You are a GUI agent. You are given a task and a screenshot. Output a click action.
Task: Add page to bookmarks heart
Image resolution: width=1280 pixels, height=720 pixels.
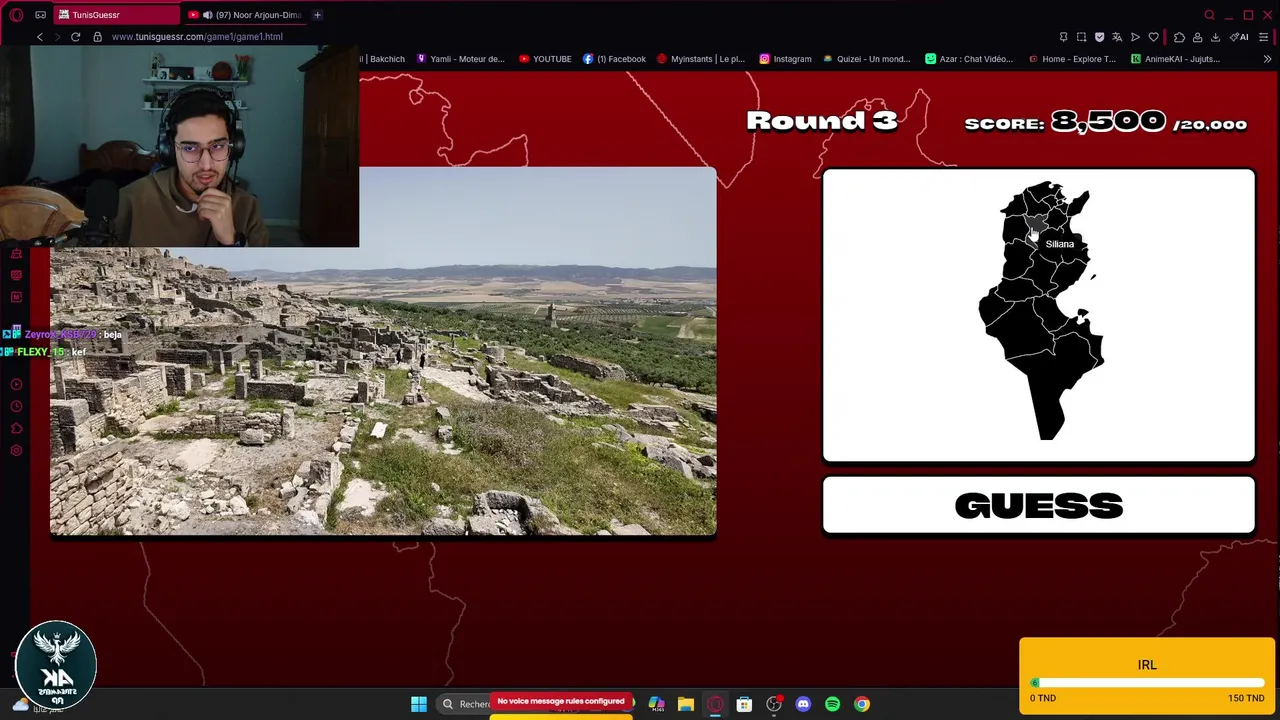[x=1153, y=37]
